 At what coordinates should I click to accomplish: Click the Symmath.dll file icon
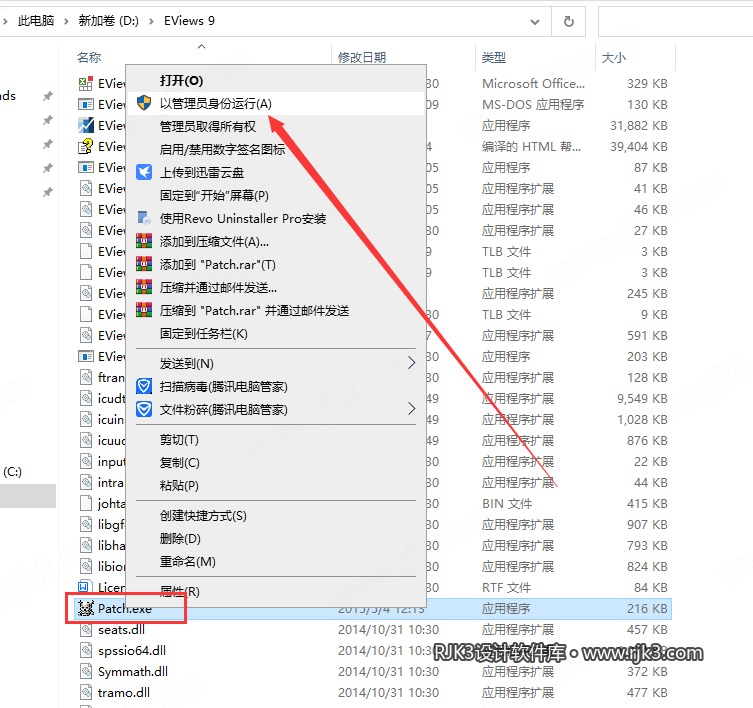pyautogui.click(x=86, y=671)
